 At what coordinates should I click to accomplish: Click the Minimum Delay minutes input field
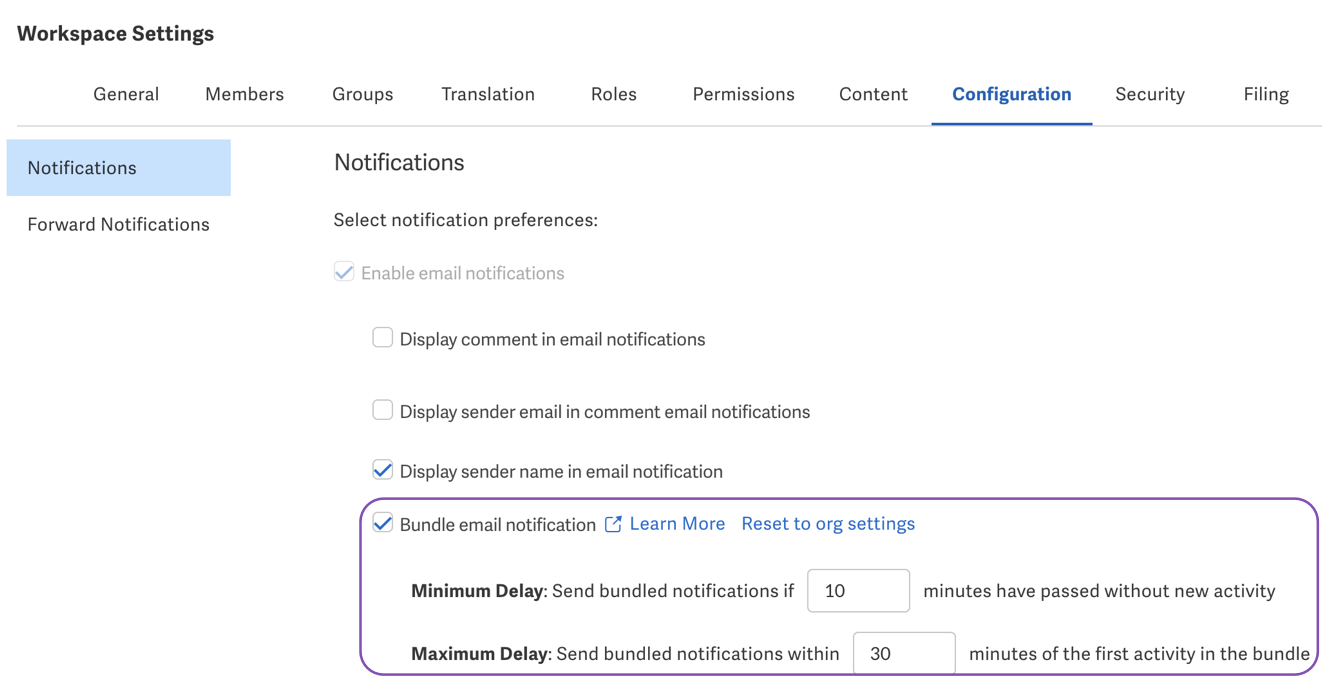(858, 590)
